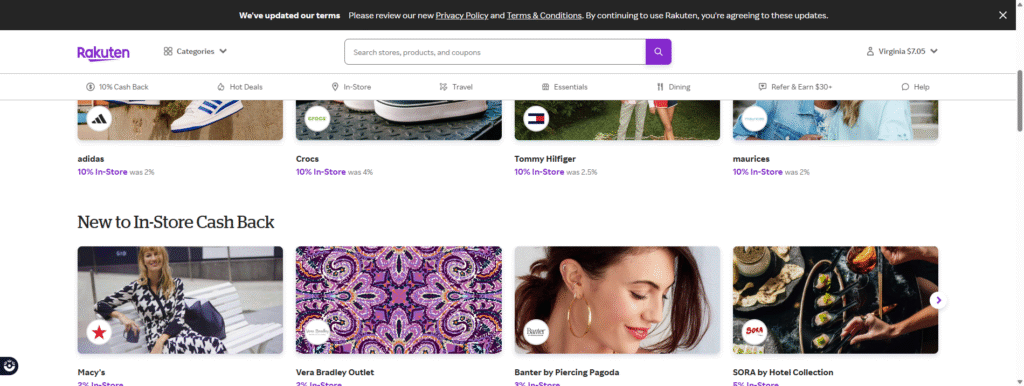
Task: Click the In-Store location pin icon
Action: [x=335, y=87]
